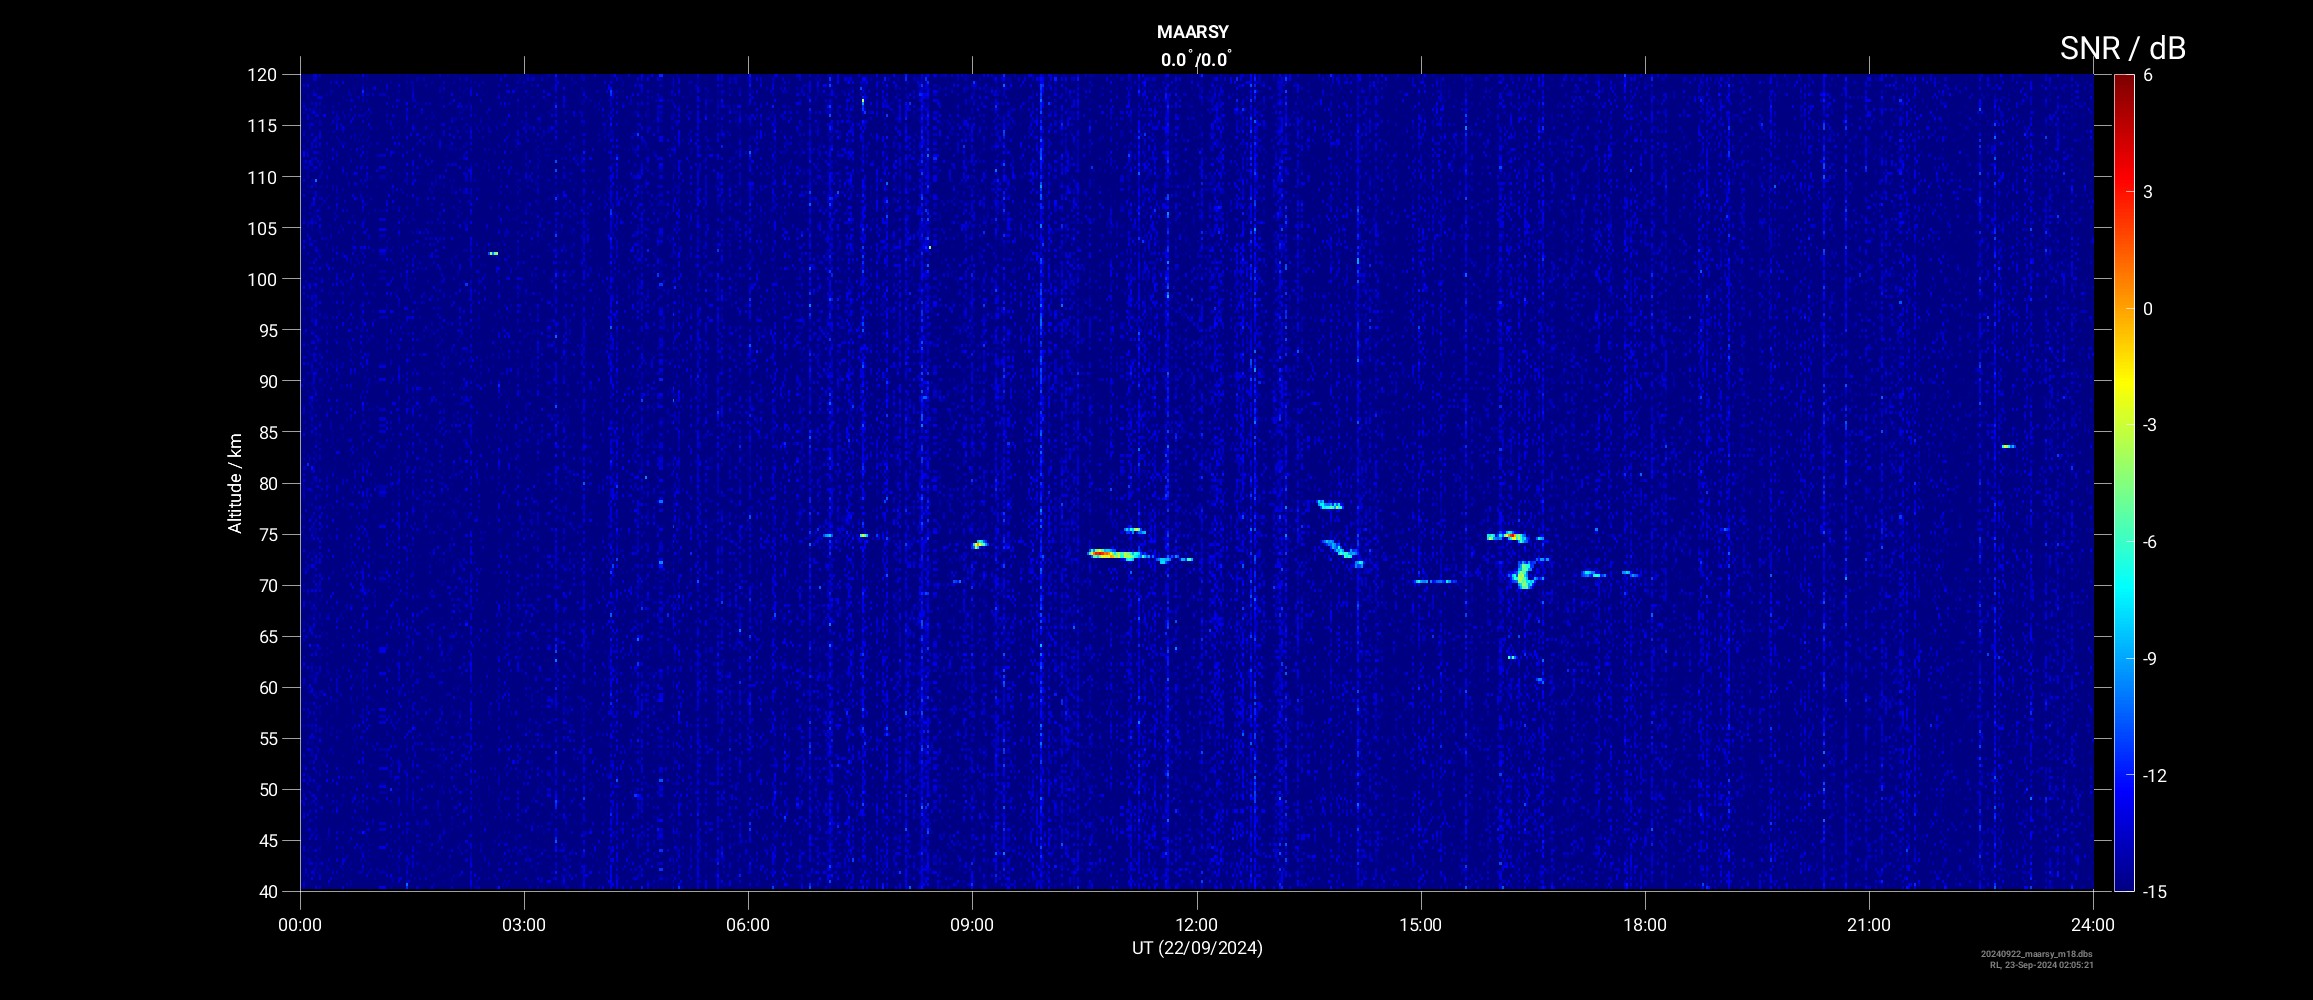Click the 12:00 time tick label
This screenshot has width=2313, height=1000.
[1196, 925]
